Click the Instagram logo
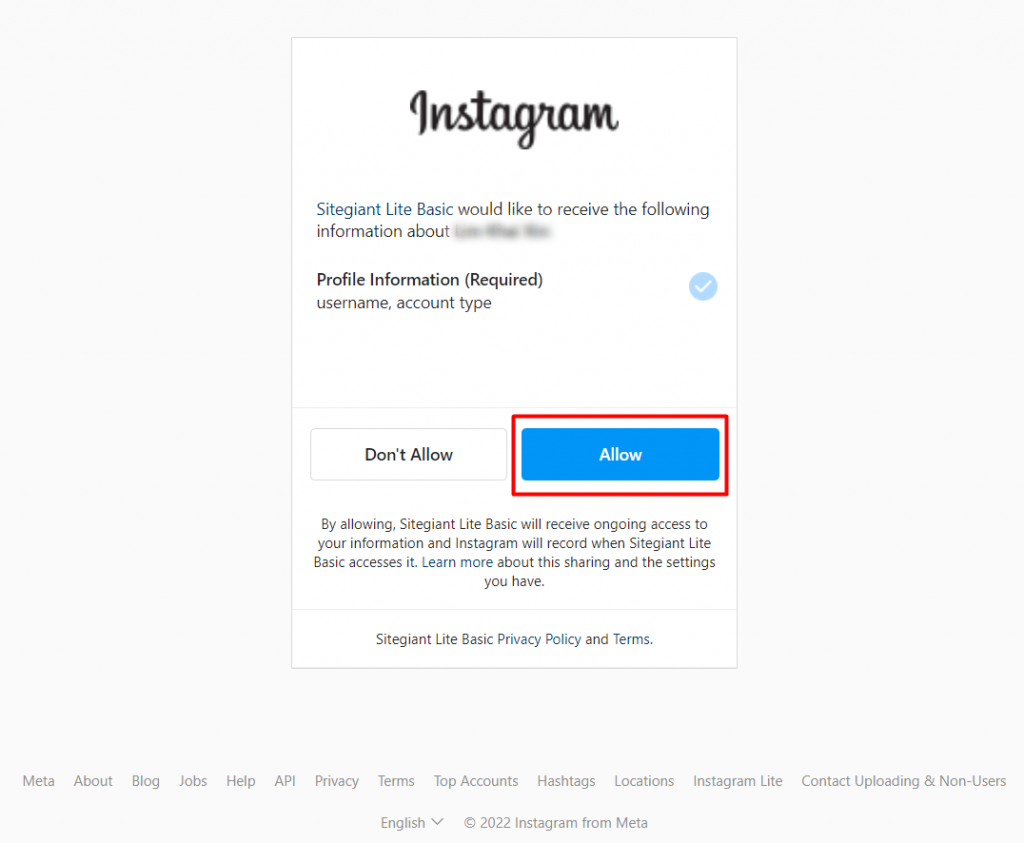The image size is (1024, 843). 514,118
